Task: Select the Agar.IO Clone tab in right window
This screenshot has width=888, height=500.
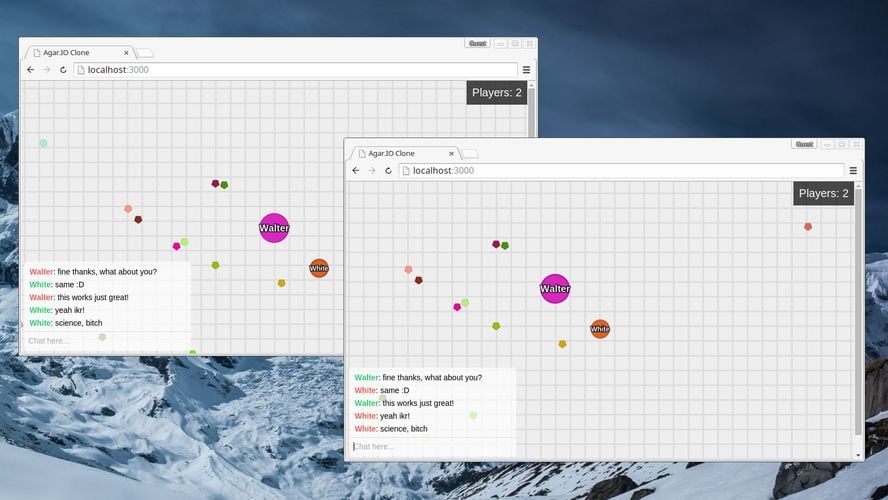Action: [403, 153]
